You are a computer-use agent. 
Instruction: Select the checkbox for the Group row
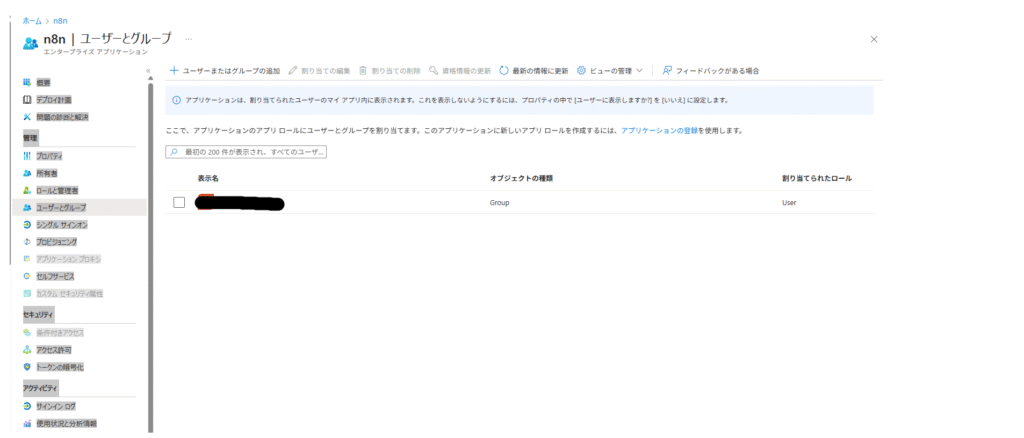click(x=179, y=202)
